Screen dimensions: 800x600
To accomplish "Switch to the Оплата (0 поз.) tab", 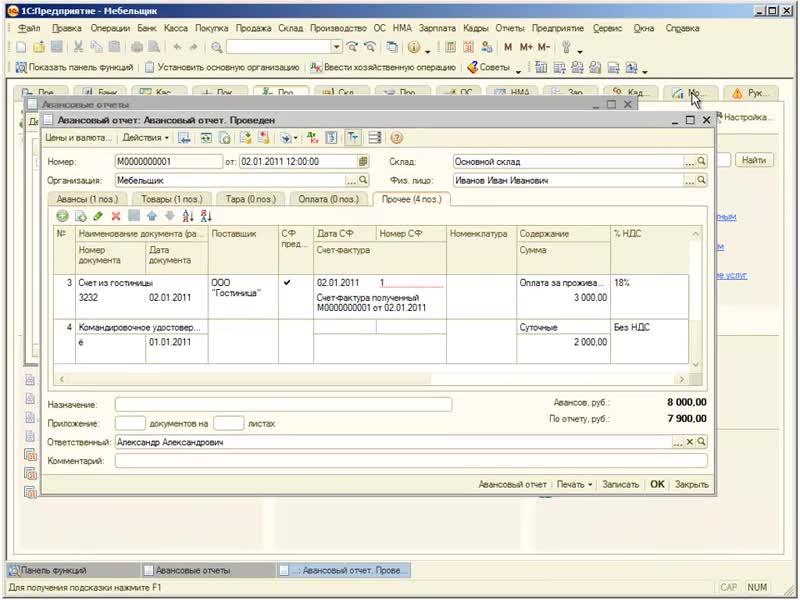I will tap(329, 199).
